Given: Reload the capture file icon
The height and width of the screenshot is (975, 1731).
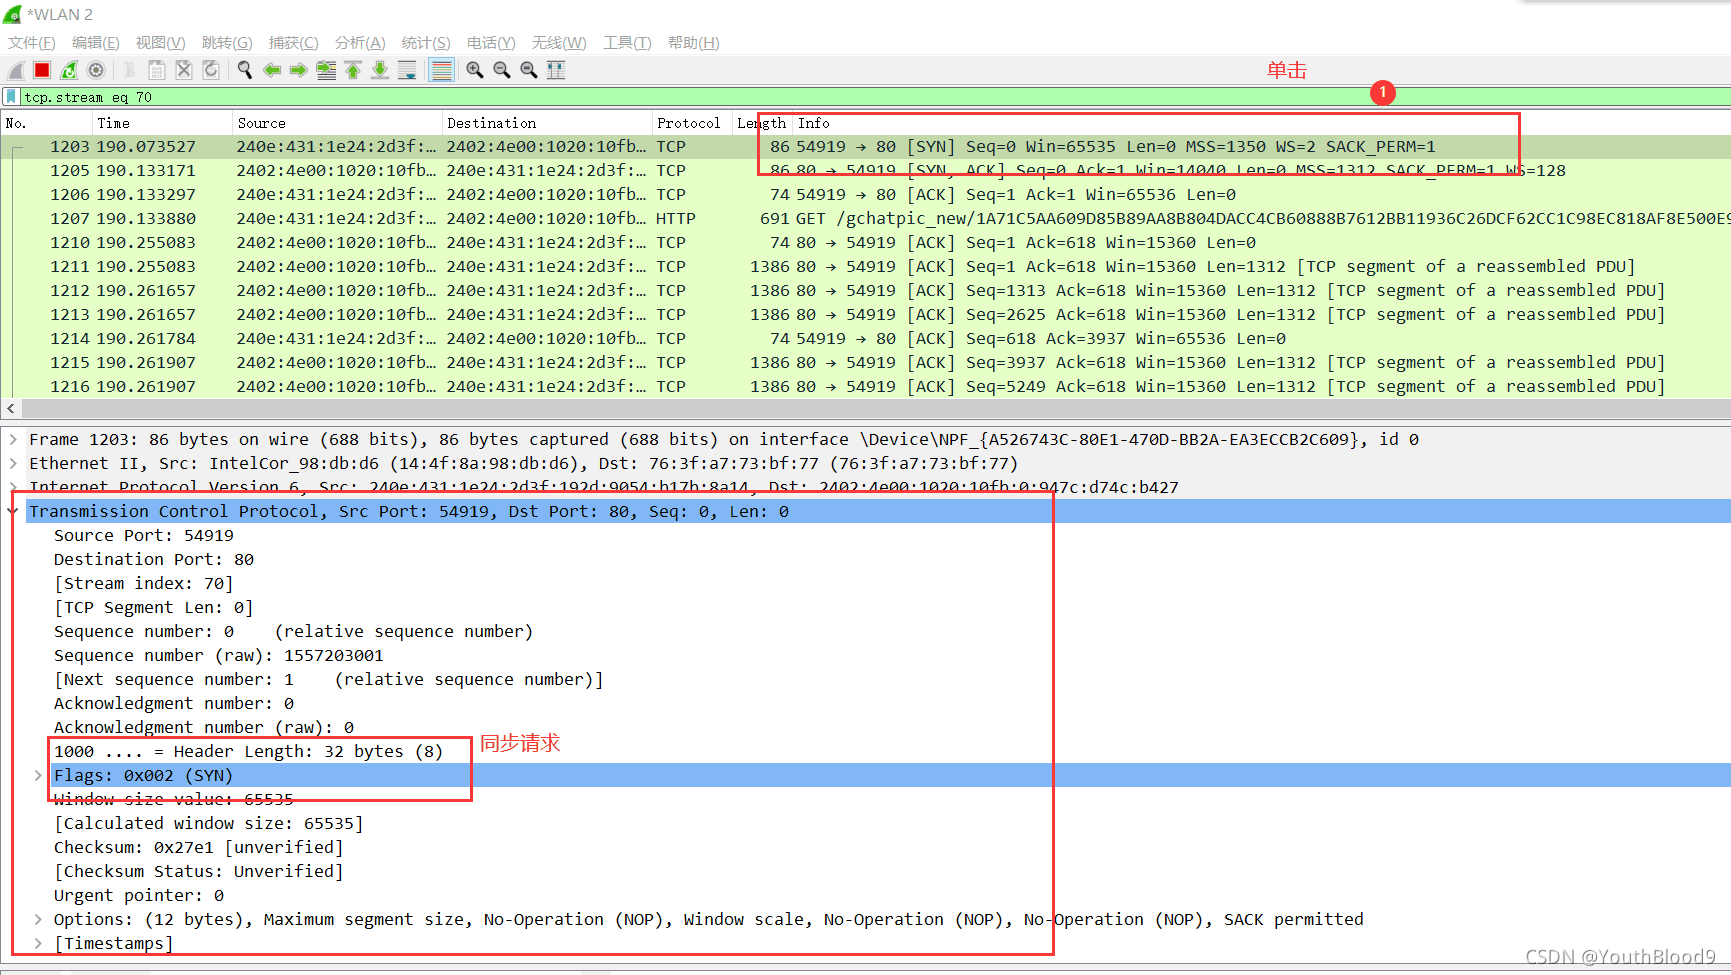Looking at the screenshot, I should click(211, 70).
